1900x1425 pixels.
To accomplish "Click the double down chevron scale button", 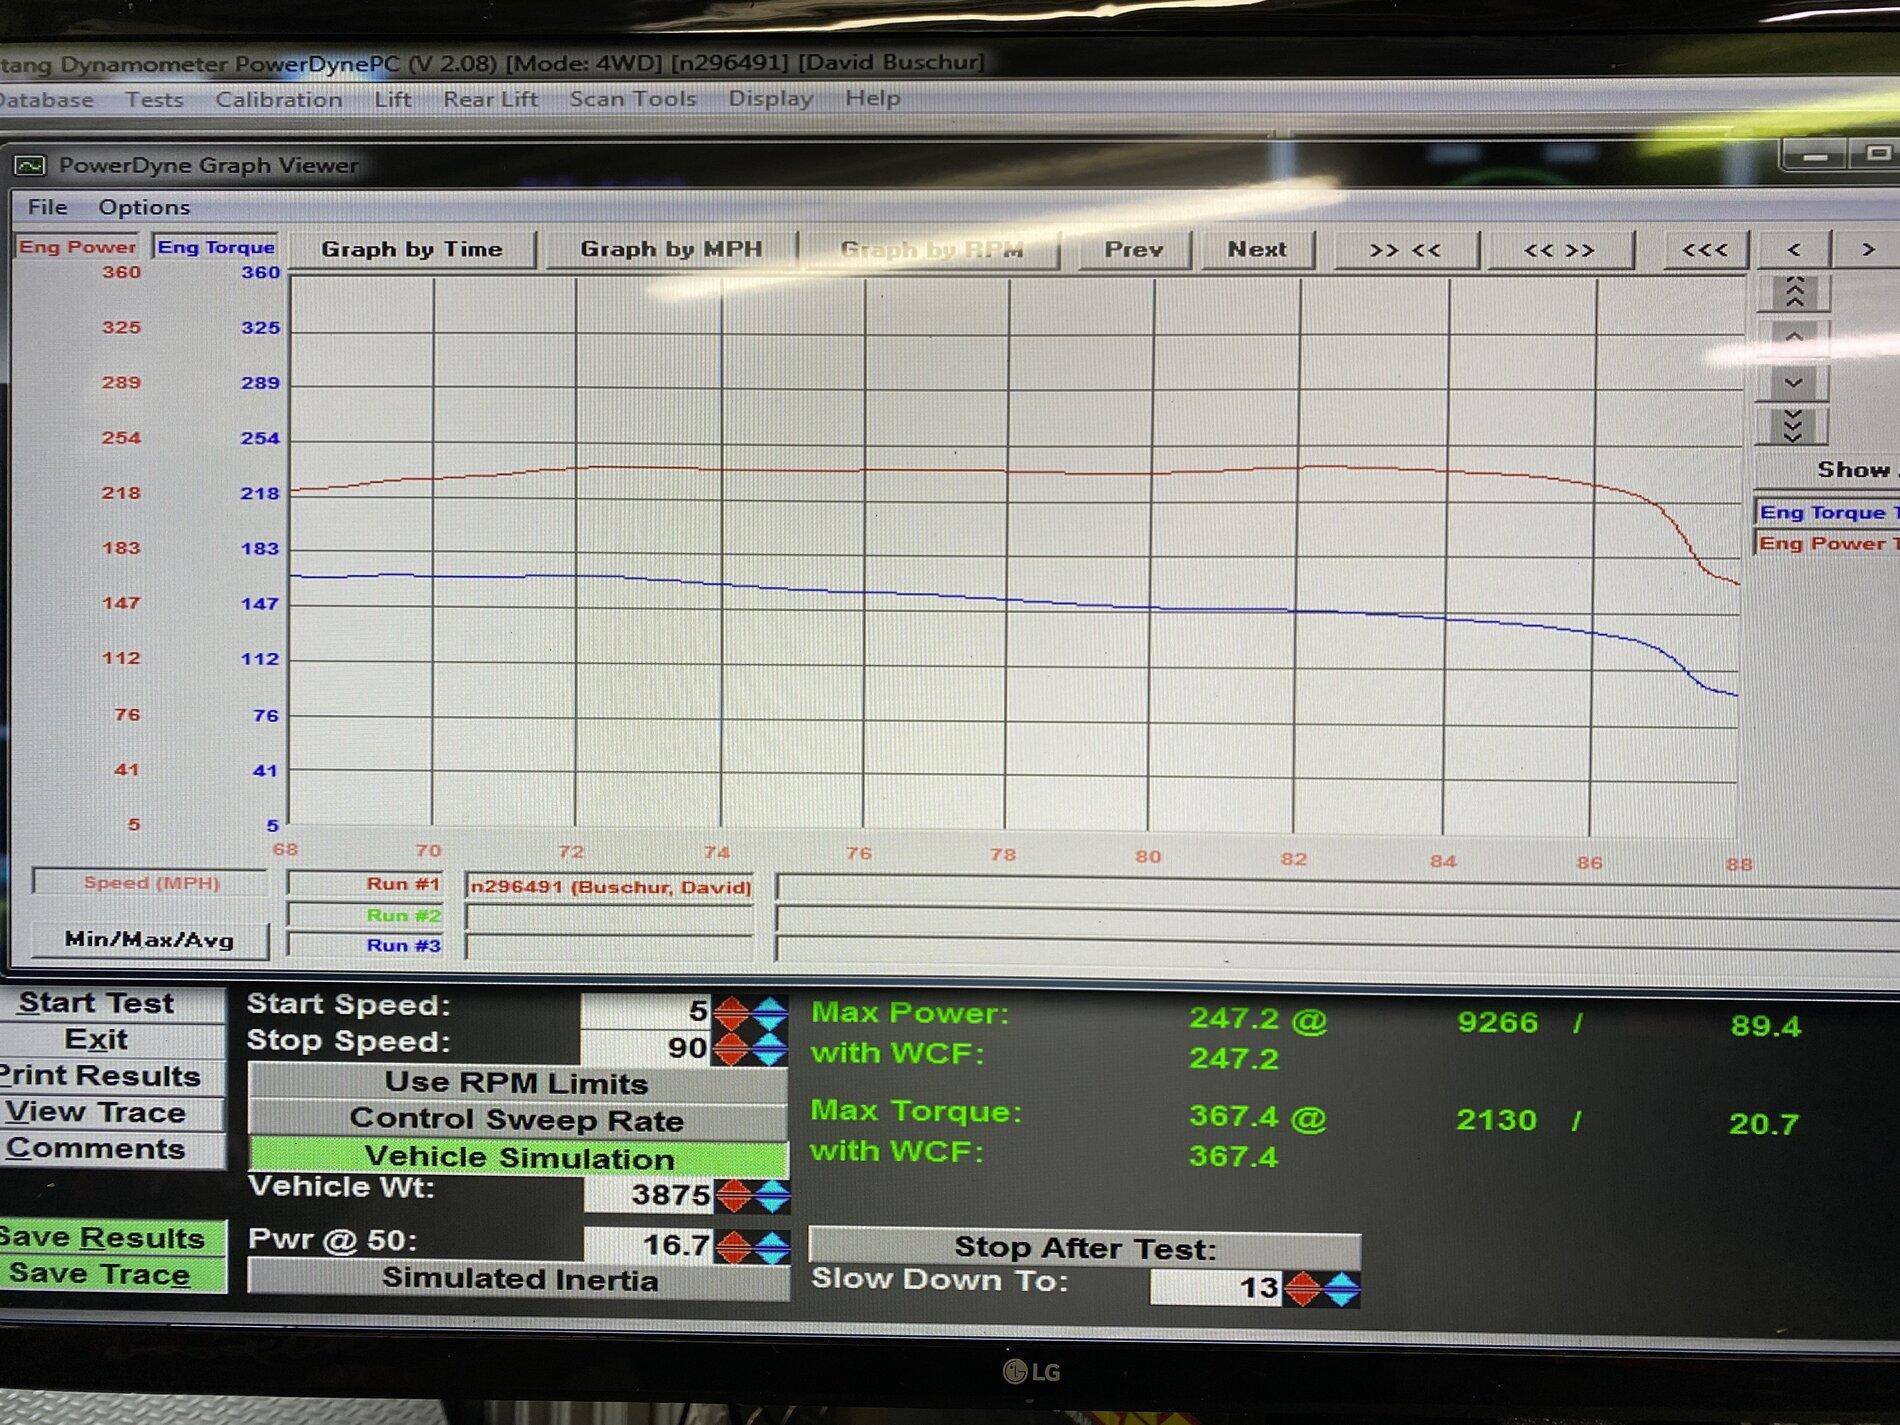I will pyautogui.click(x=1794, y=427).
